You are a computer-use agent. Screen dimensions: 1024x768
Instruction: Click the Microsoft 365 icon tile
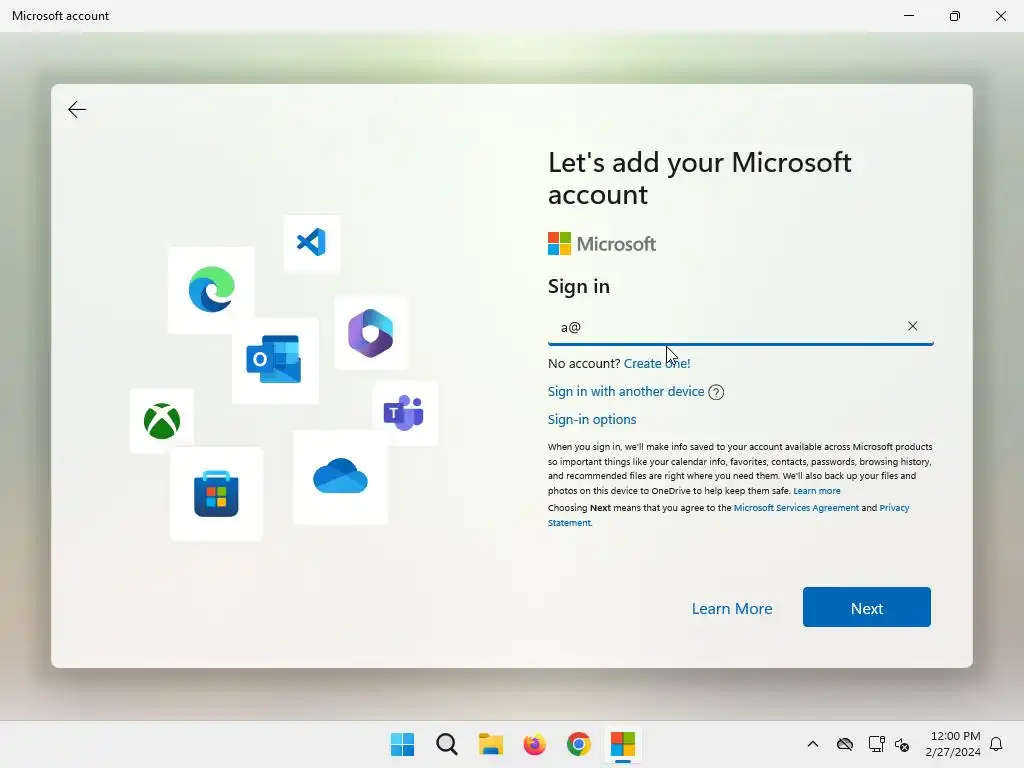point(371,333)
